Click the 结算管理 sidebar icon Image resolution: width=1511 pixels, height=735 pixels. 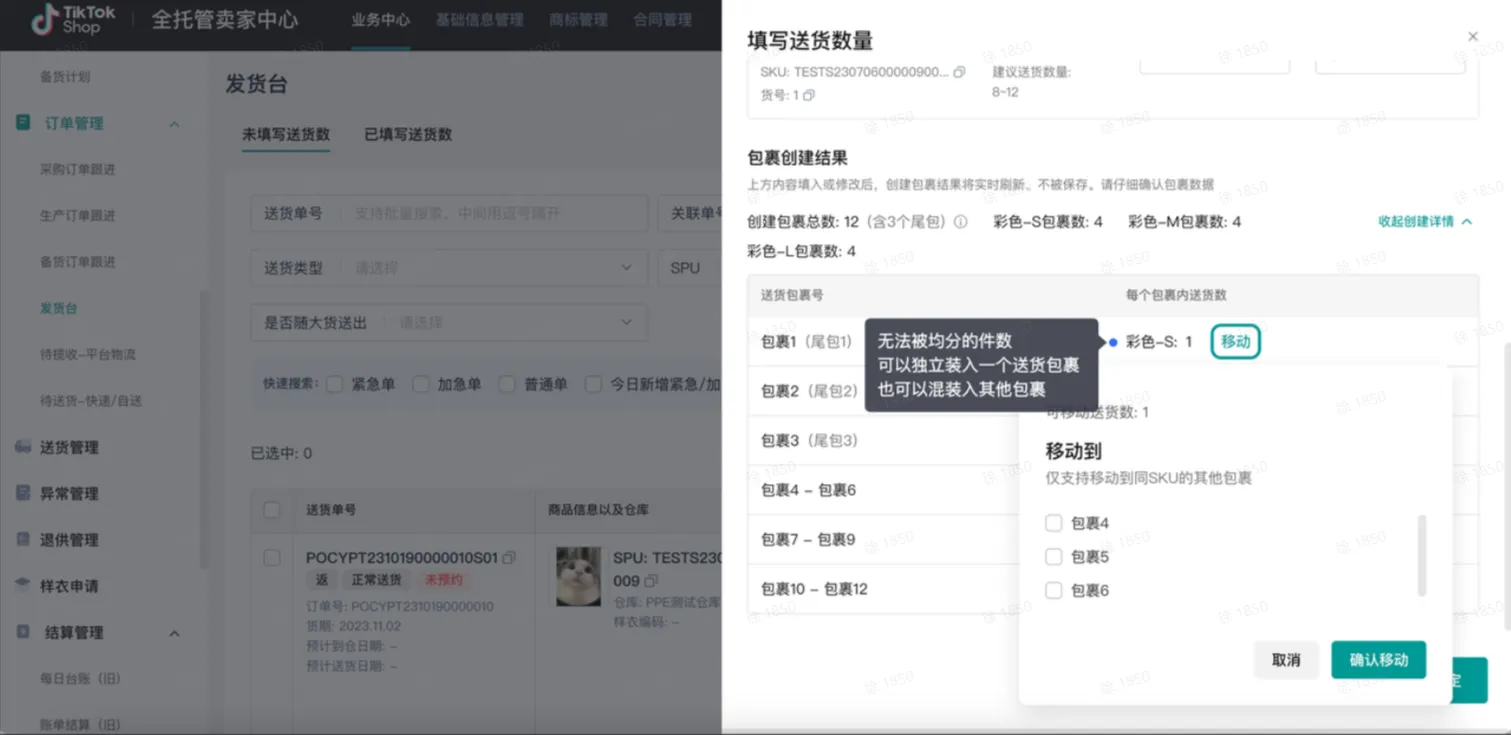23,632
